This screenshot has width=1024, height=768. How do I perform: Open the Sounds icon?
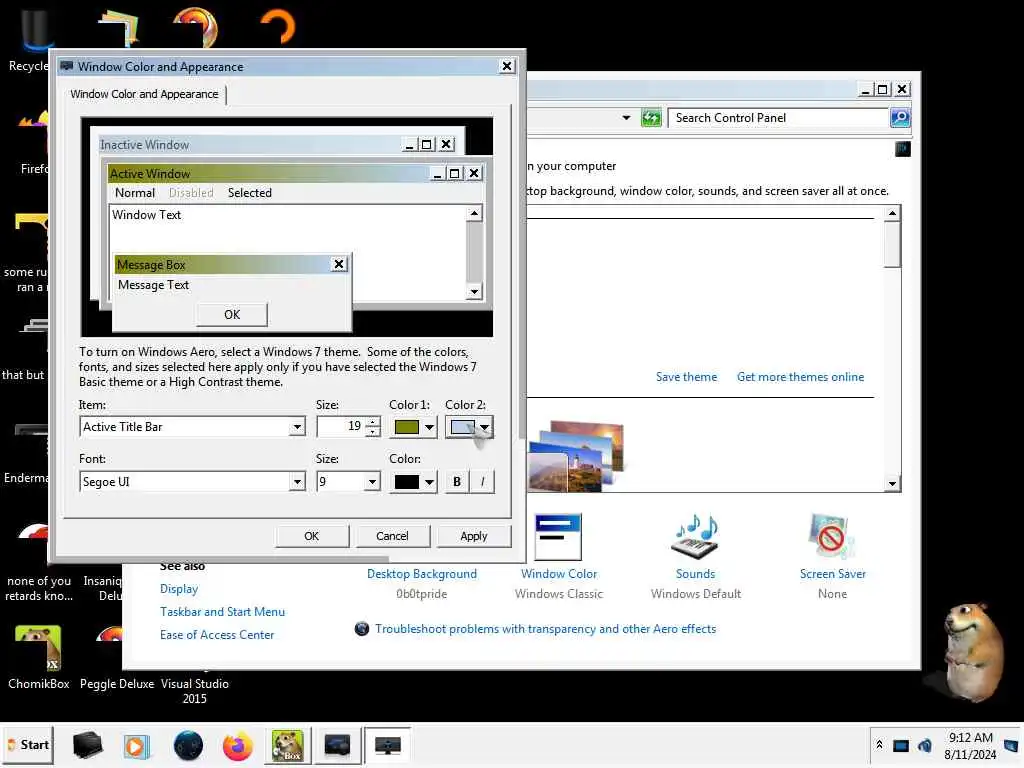coord(695,537)
